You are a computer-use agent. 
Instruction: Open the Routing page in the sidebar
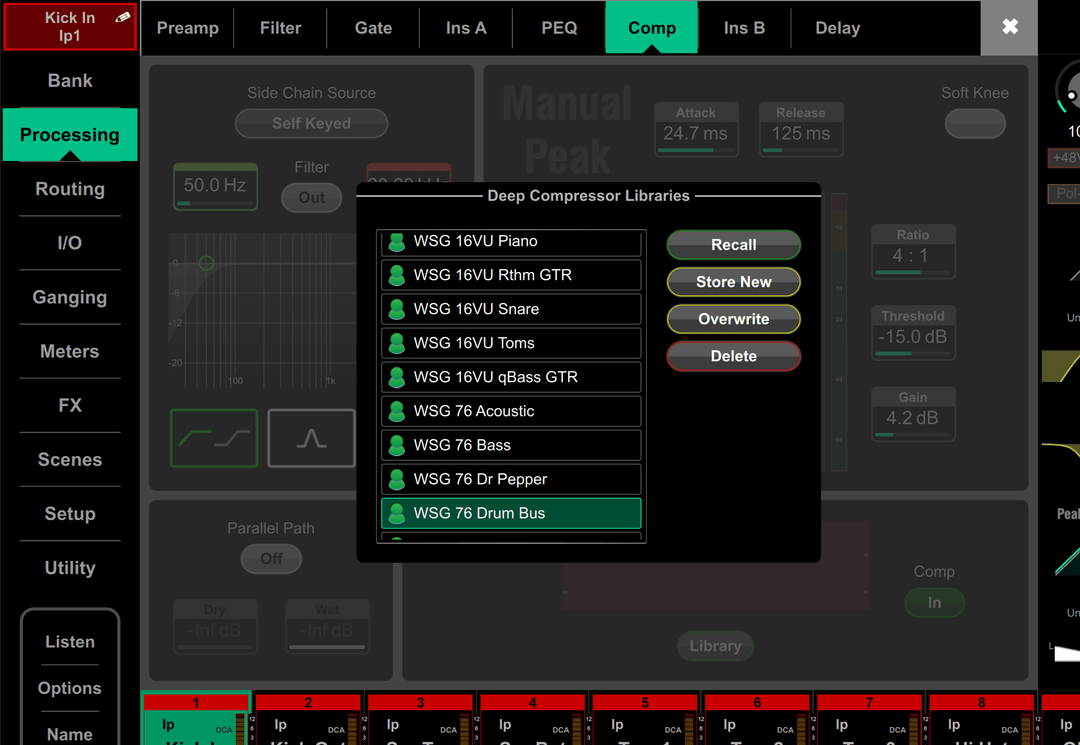[x=69, y=189]
